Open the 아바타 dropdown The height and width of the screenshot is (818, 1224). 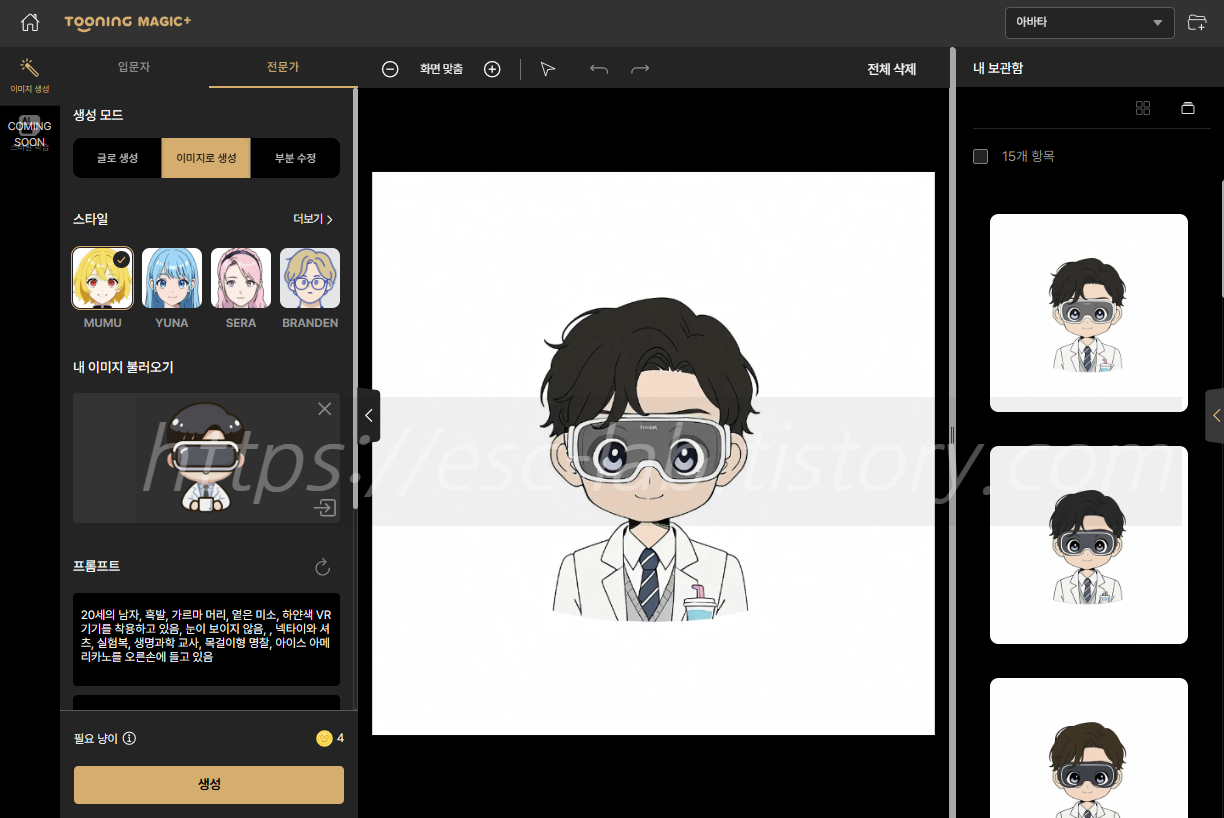[x=1089, y=22]
